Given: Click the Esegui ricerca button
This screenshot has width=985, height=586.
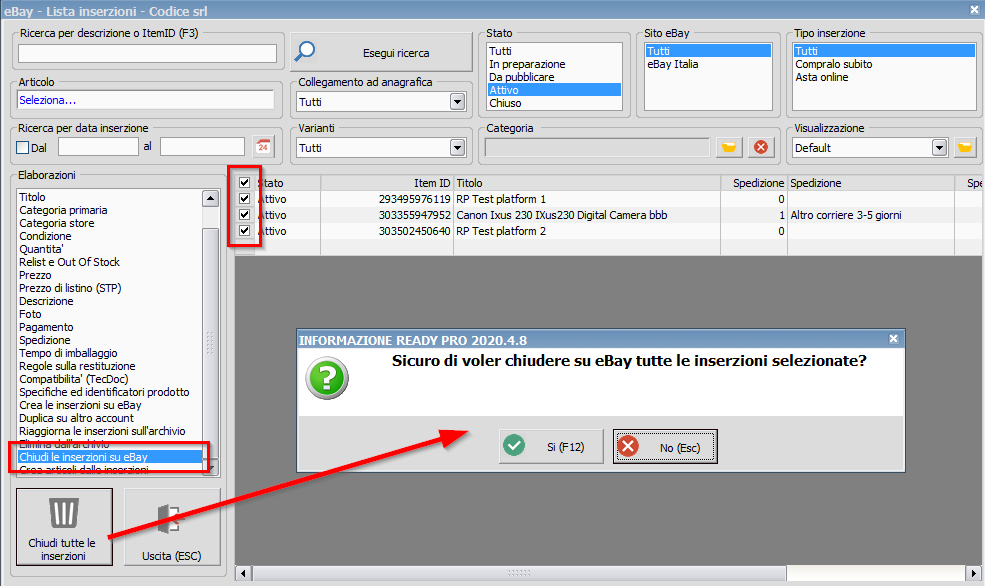Looking at the screenshot, I should point(381,53).
